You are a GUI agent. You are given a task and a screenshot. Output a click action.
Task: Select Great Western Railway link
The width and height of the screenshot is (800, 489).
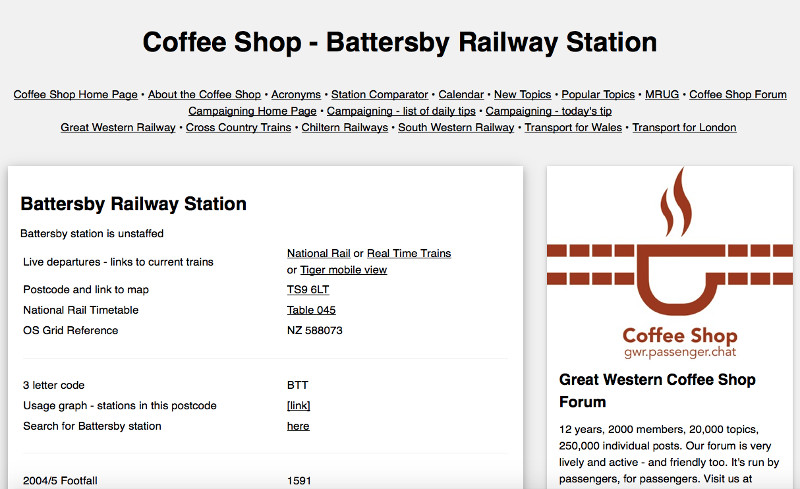click(x=117, y=128)
